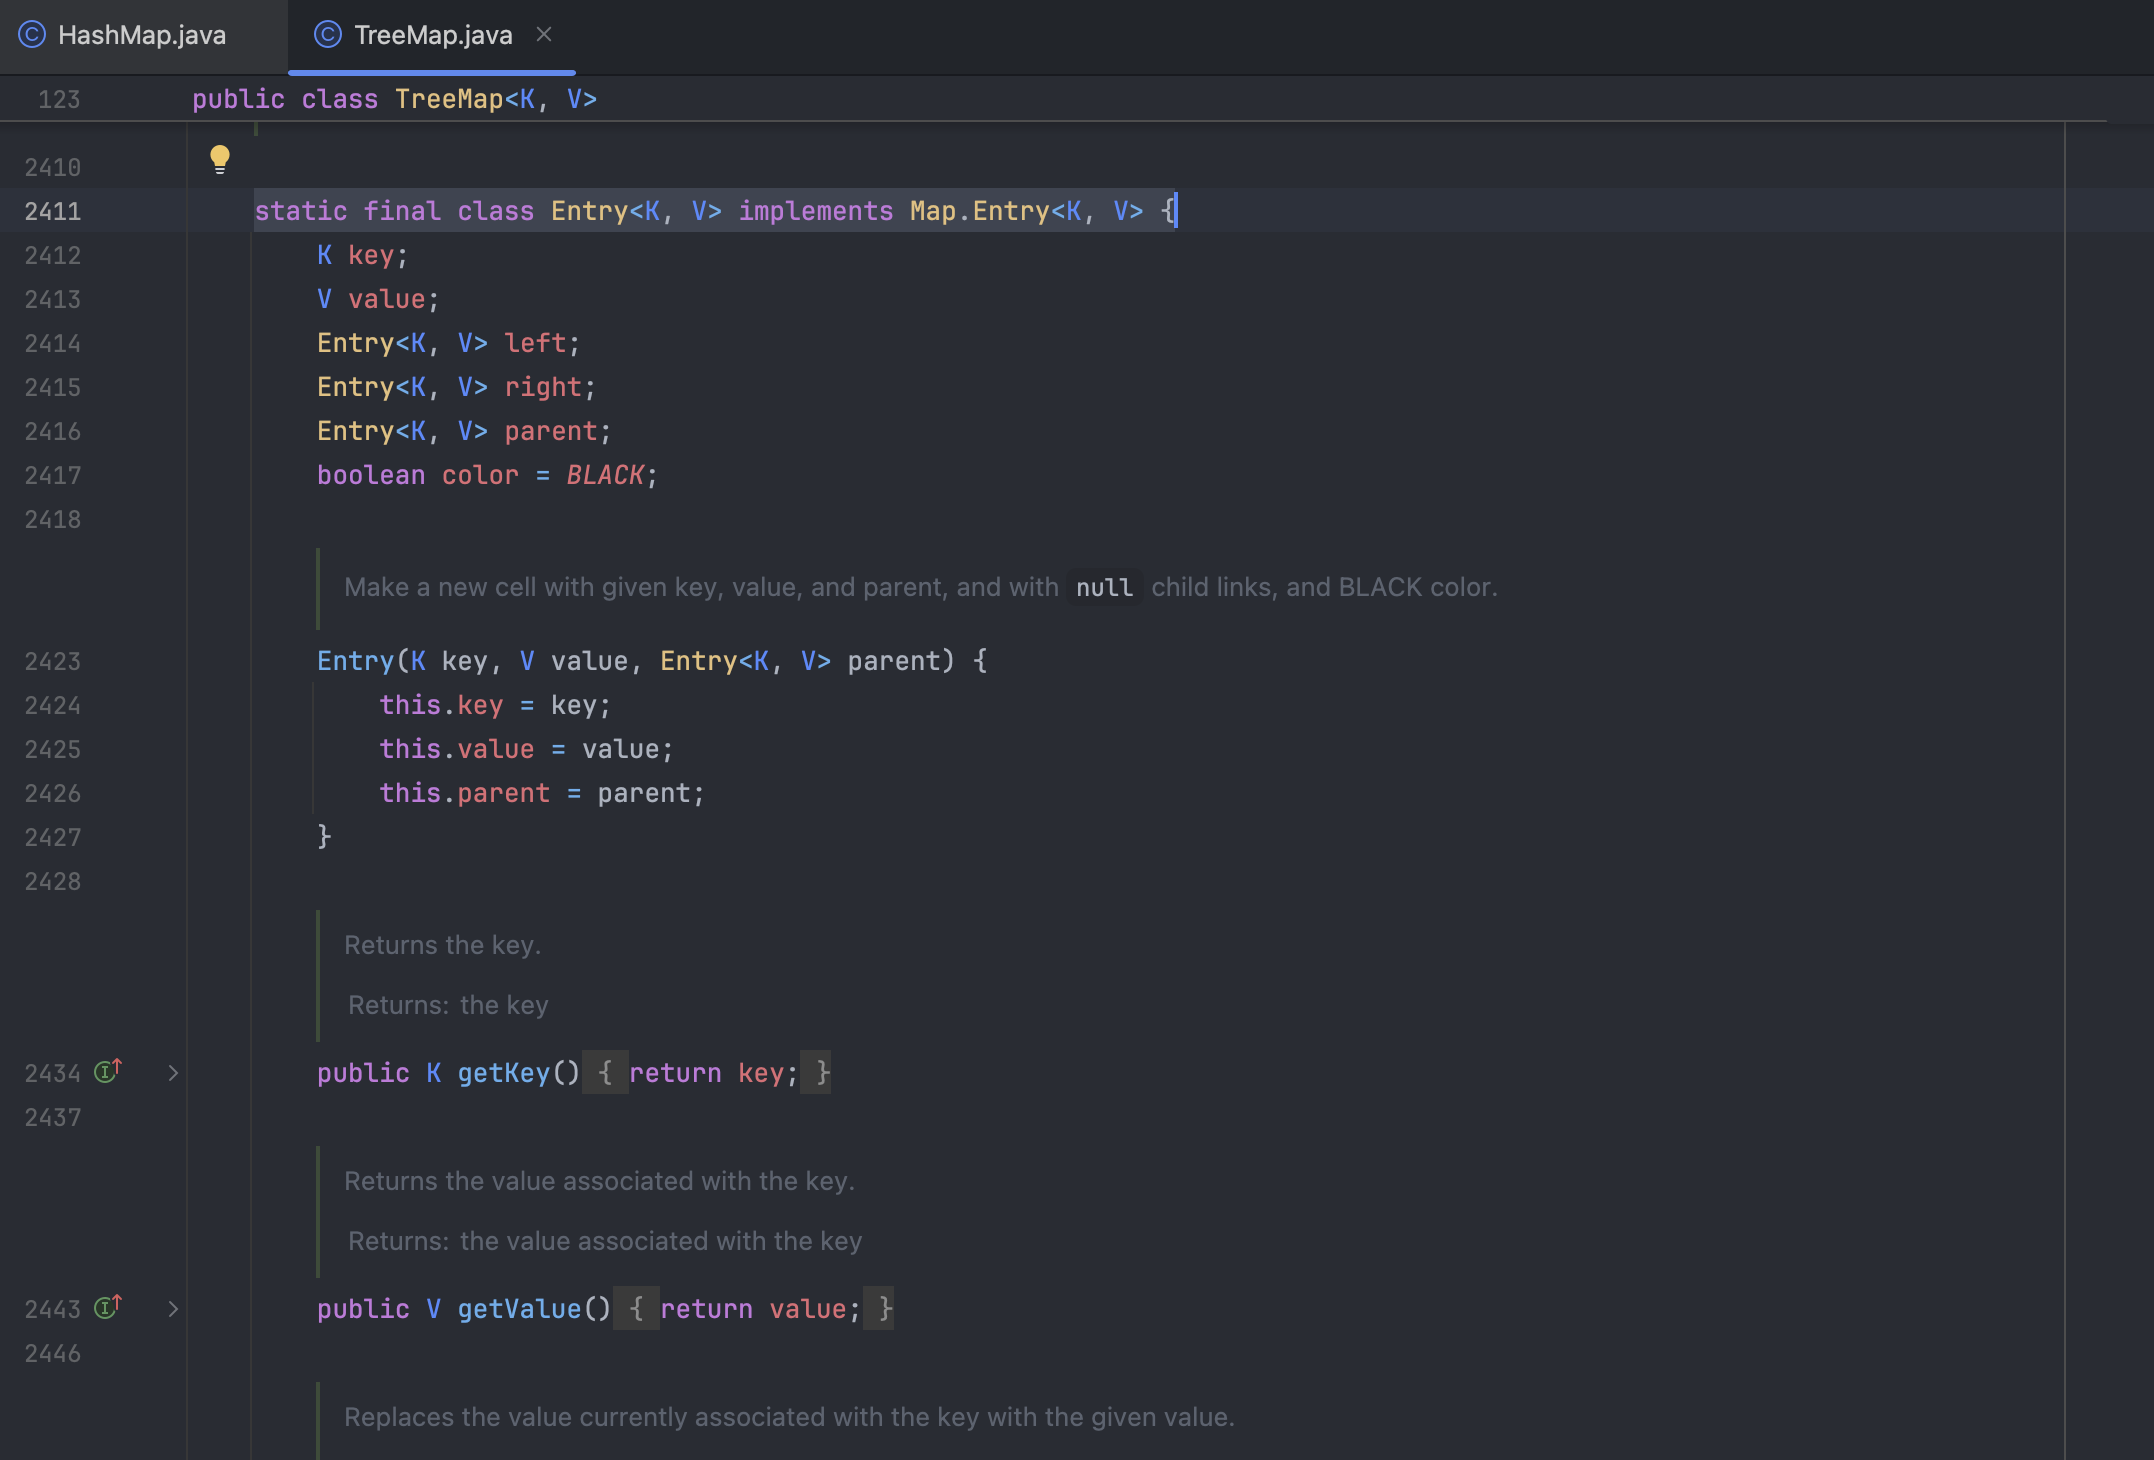Image resolution: width=2154 pixels, height=1460 pixels.
Task: Expand the folded getValue method chevron
Action: [x=173, y=1309]
